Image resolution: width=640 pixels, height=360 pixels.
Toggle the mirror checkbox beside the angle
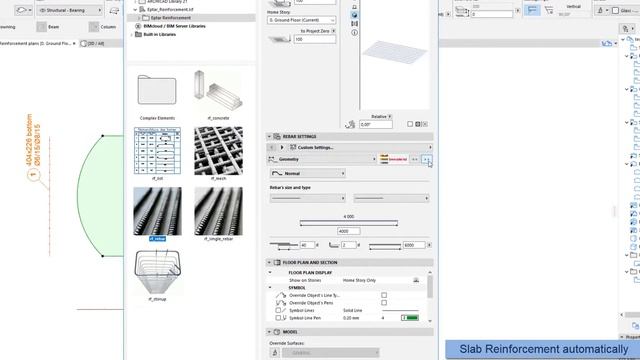click(410, 124)
